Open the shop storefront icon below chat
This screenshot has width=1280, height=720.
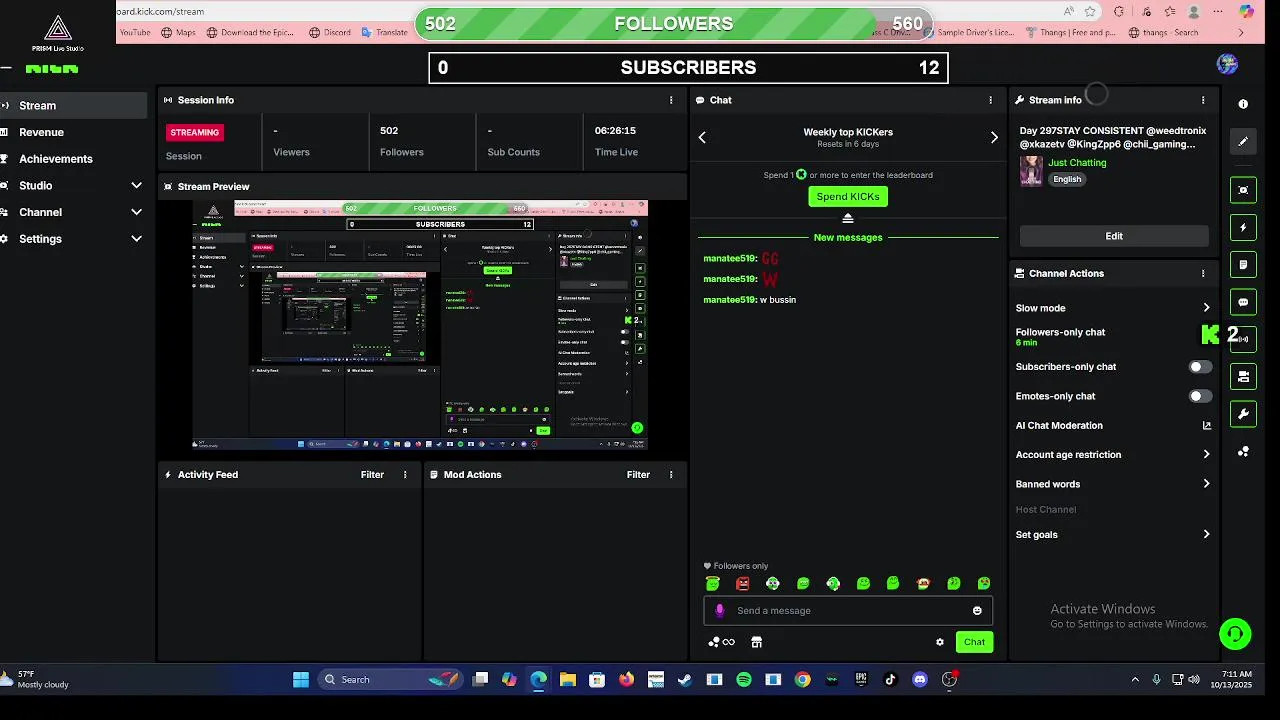757,642
